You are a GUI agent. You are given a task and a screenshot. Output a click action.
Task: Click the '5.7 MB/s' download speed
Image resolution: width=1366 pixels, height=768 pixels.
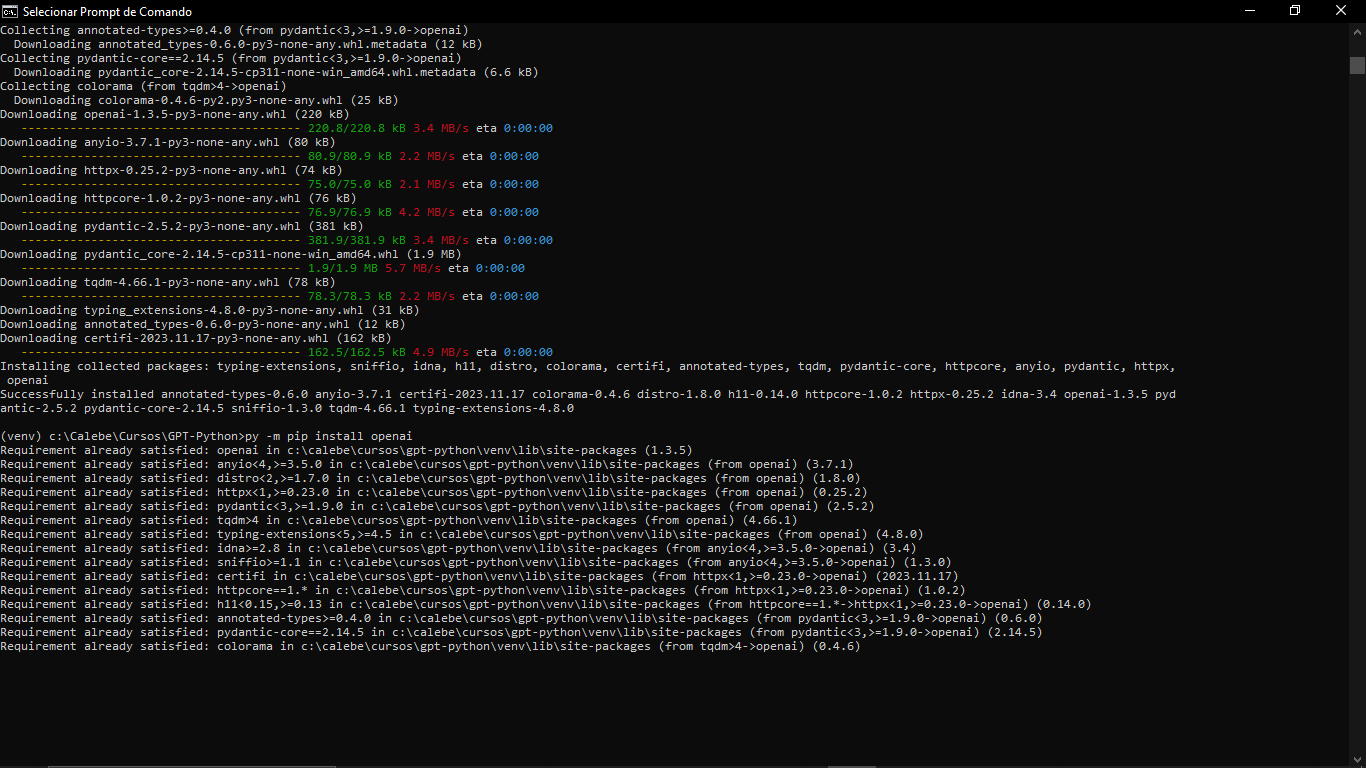413,268
